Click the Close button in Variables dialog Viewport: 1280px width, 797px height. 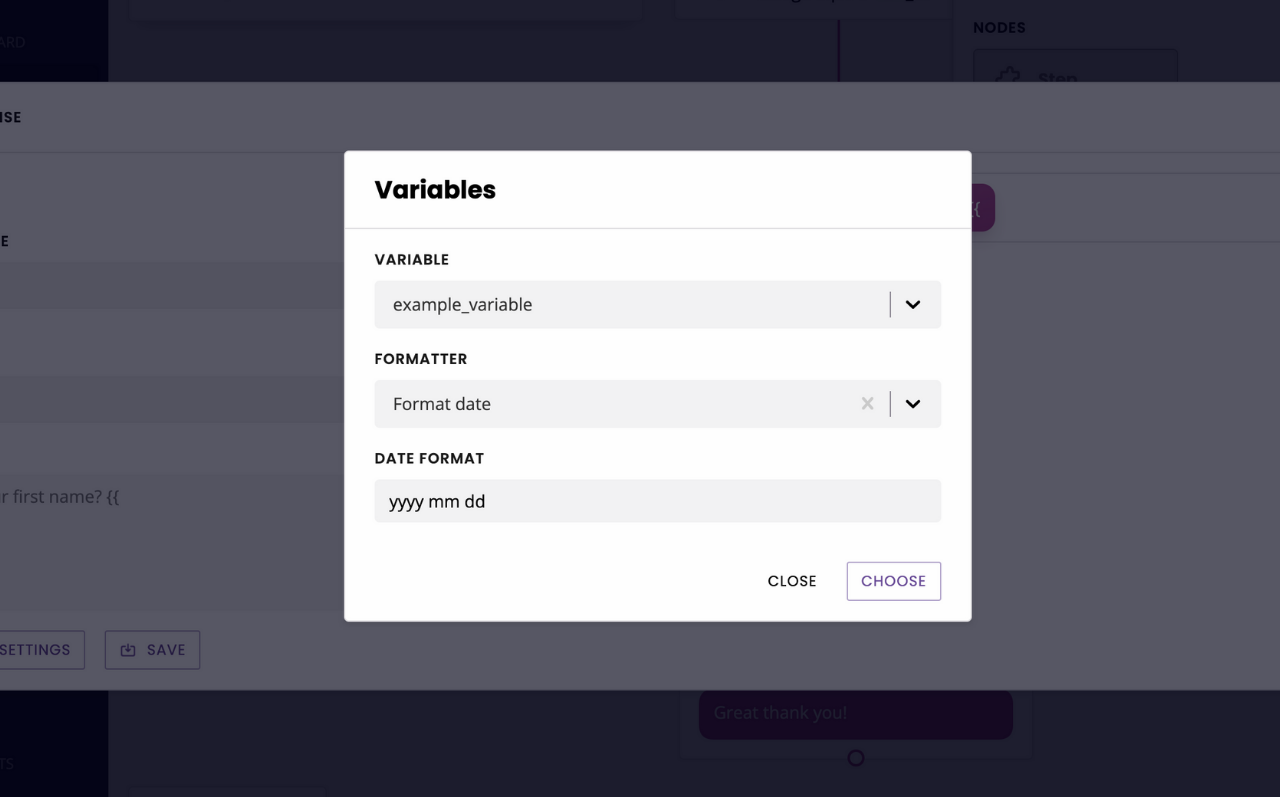[792, 581]
